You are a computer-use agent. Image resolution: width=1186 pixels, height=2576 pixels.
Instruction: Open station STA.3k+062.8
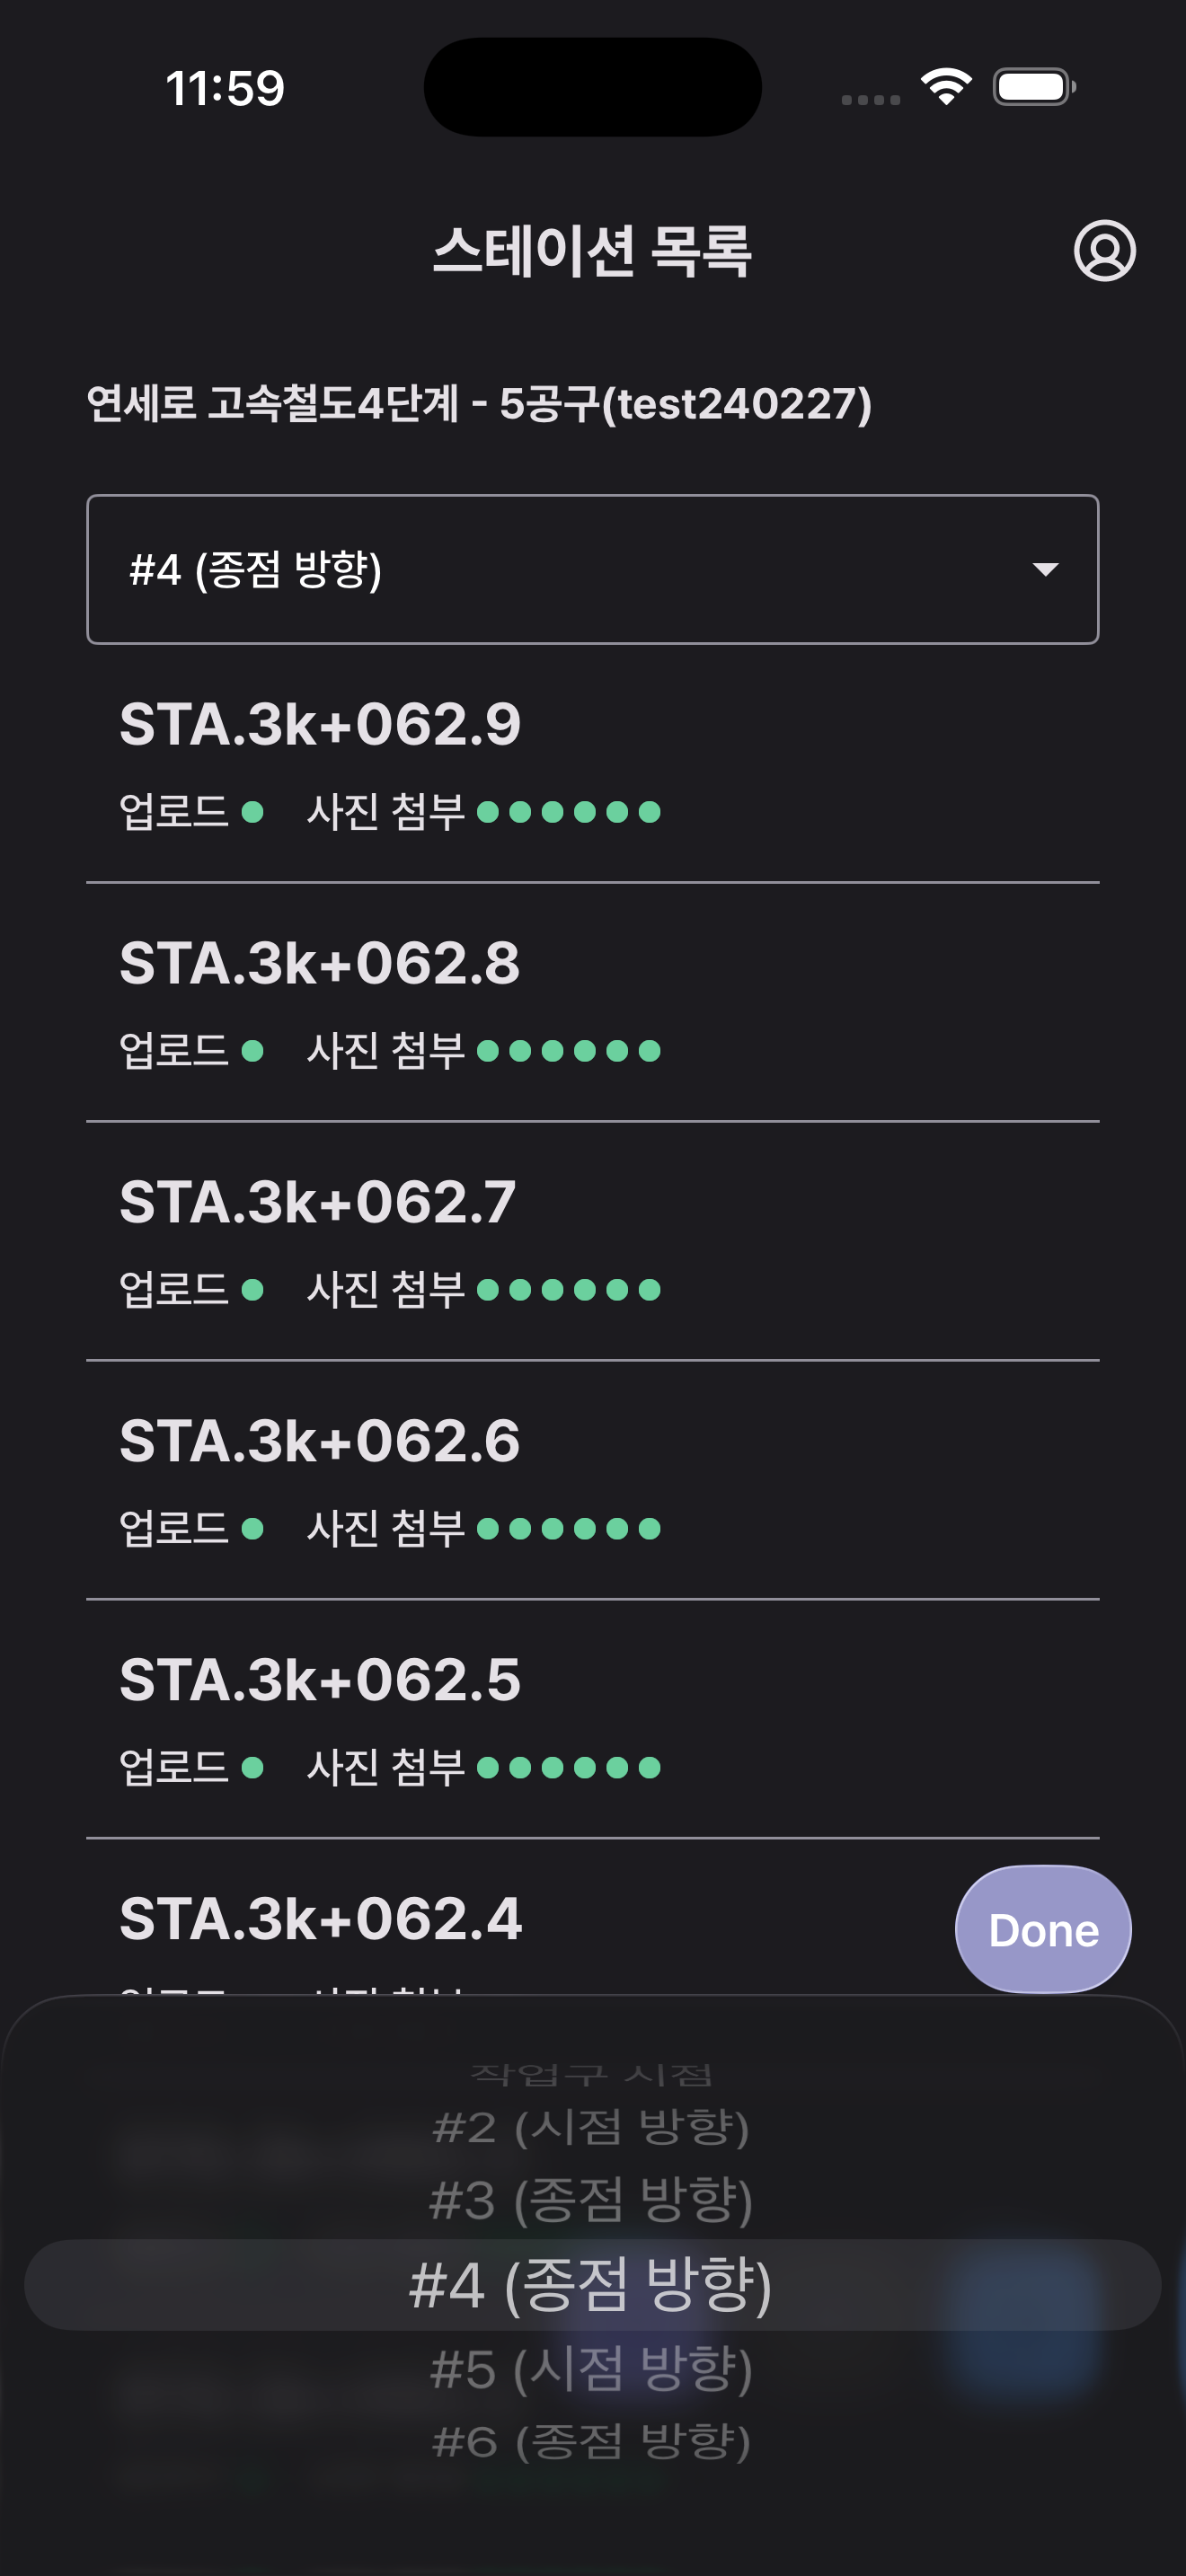tap(320, 963)
